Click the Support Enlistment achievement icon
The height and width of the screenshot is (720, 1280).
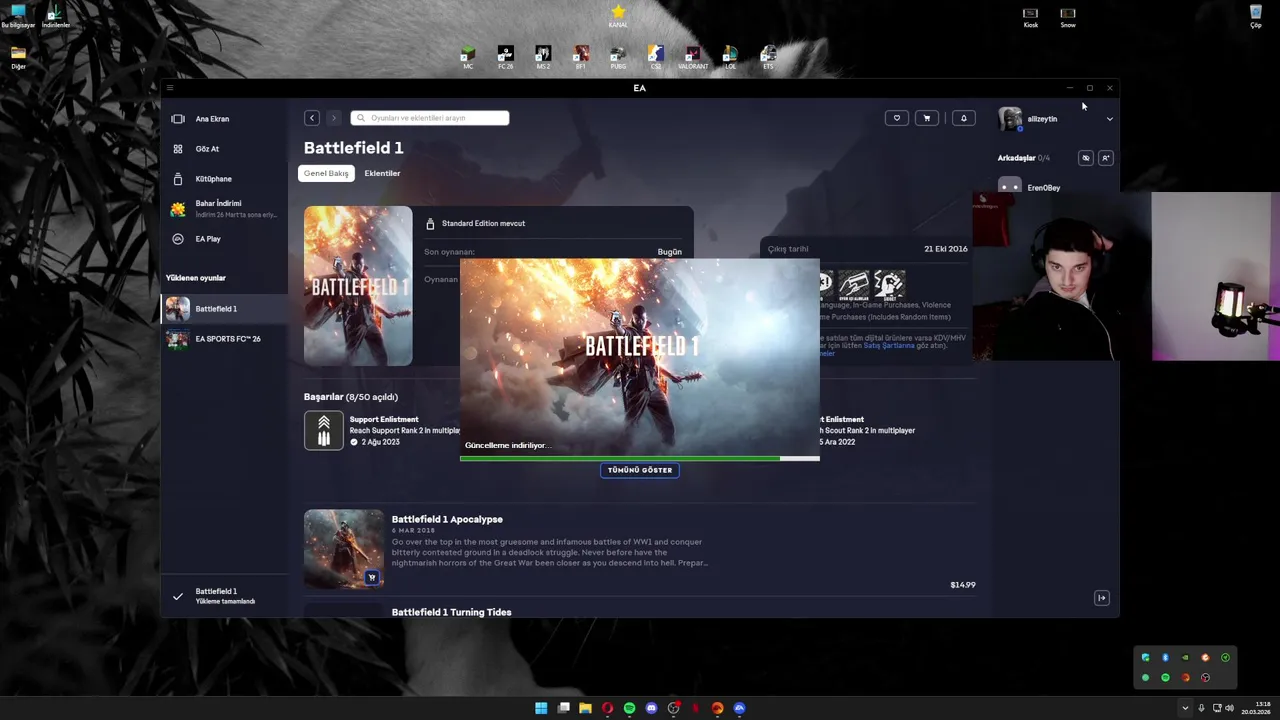click(324, 431)
